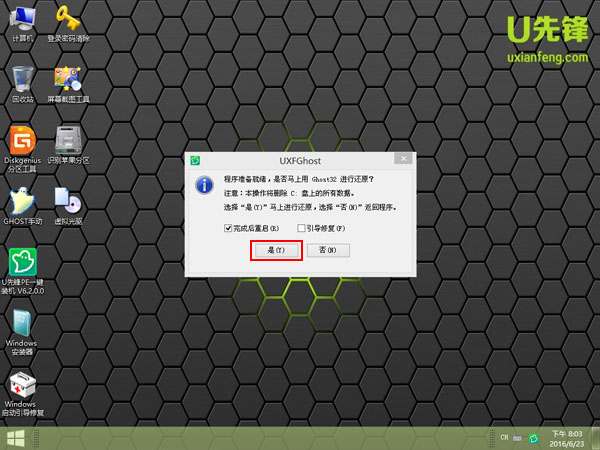Open the Windows 安装器 icon

coord(22,332)
